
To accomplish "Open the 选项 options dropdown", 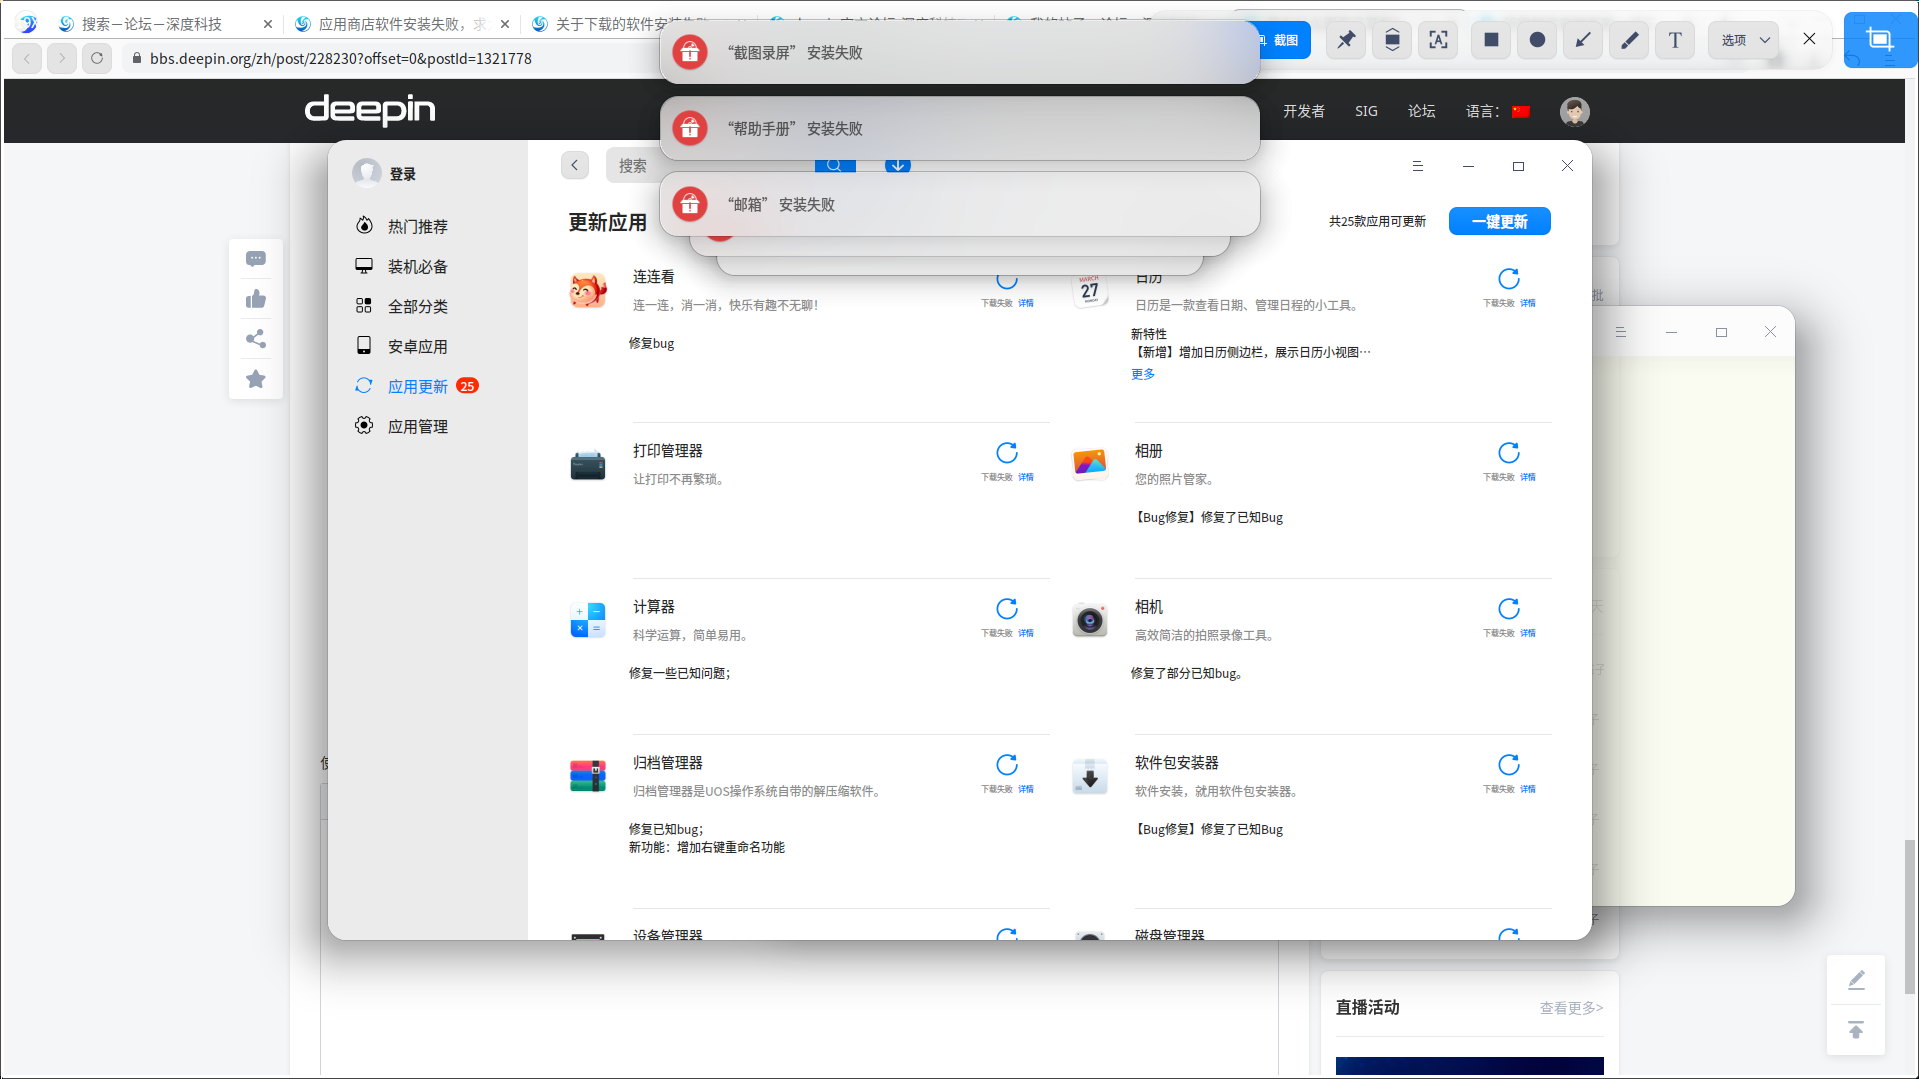I will tap(1745, 40).
